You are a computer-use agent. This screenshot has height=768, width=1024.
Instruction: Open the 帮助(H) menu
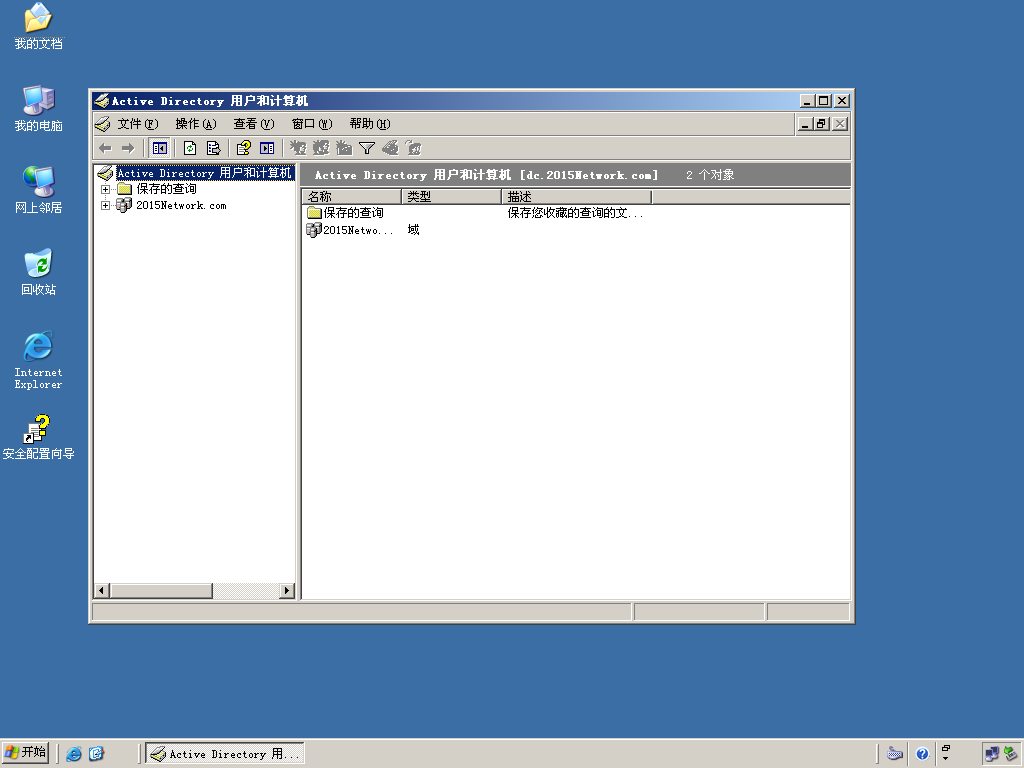(370, 123)
